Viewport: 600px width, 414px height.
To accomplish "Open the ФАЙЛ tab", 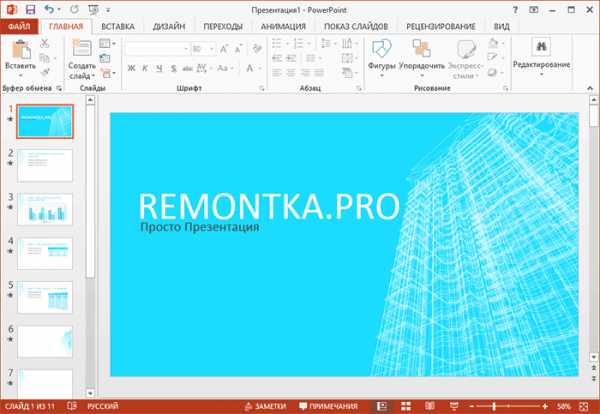I will (x=19, y=26).
